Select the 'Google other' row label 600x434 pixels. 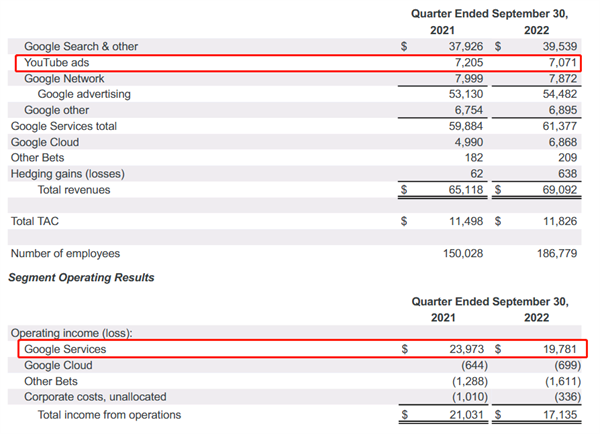click(57, 110)
